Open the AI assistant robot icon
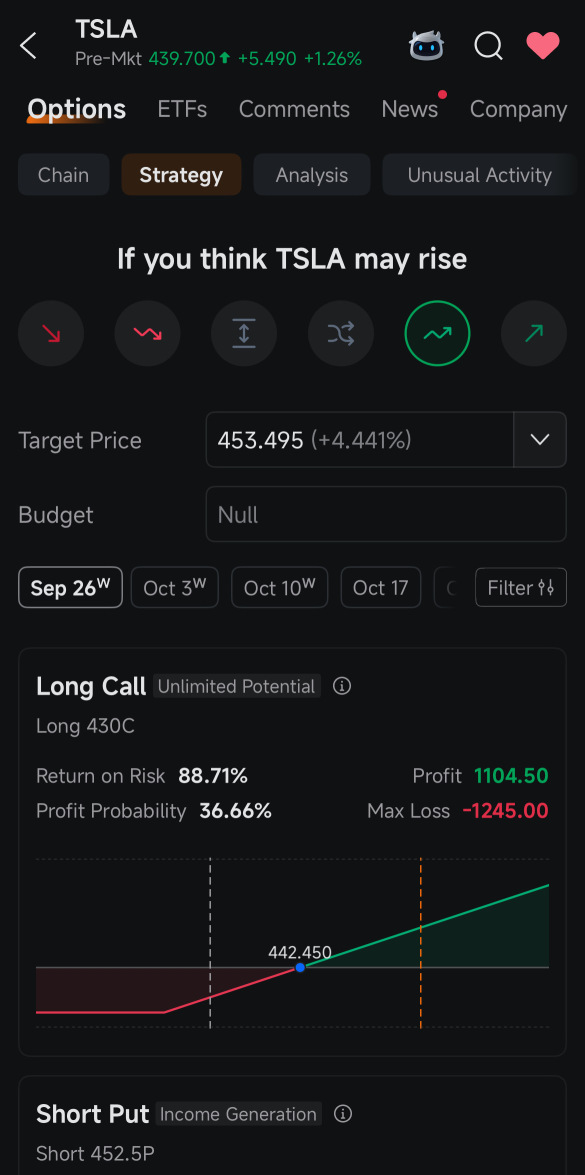585x1175 pixels. pos(426,45)
